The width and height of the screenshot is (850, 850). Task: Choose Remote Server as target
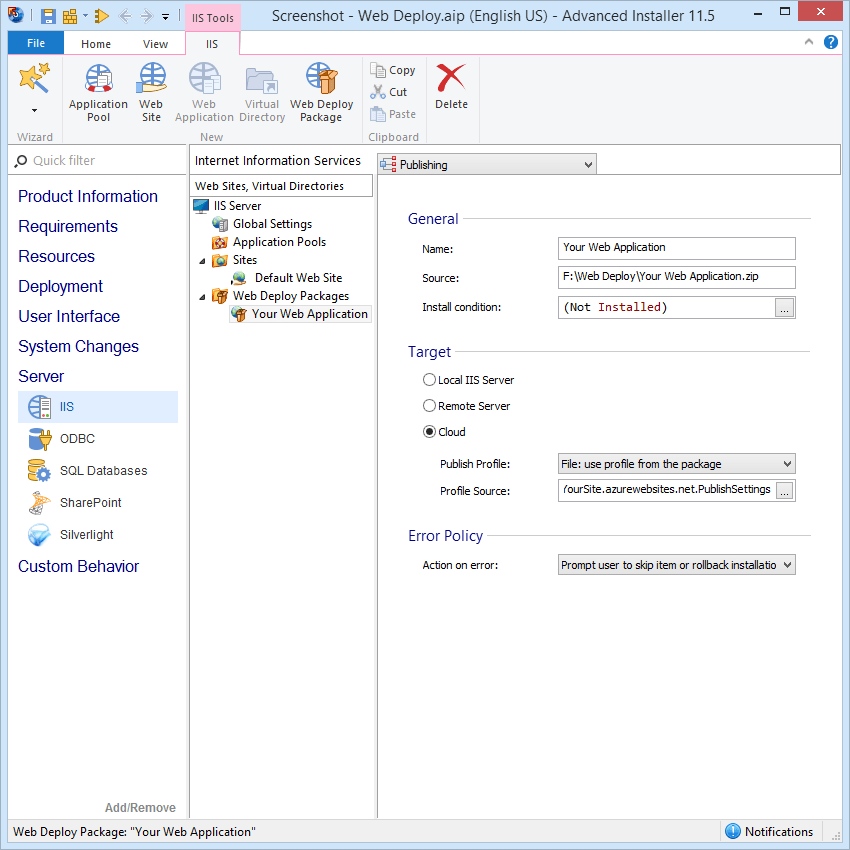430,405
